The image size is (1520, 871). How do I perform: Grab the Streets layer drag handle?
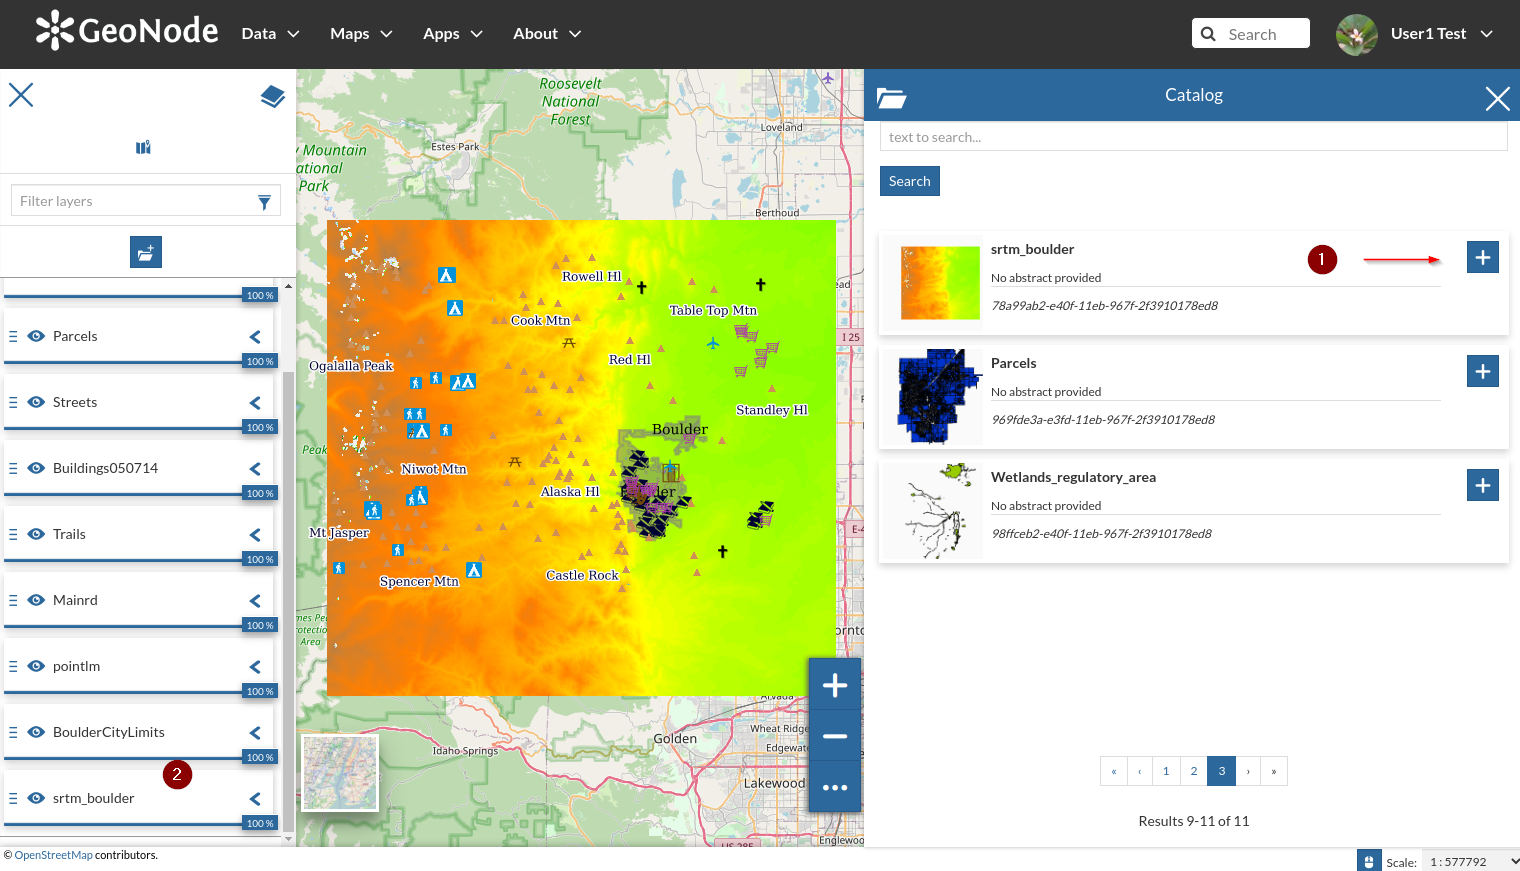[13, 402]
